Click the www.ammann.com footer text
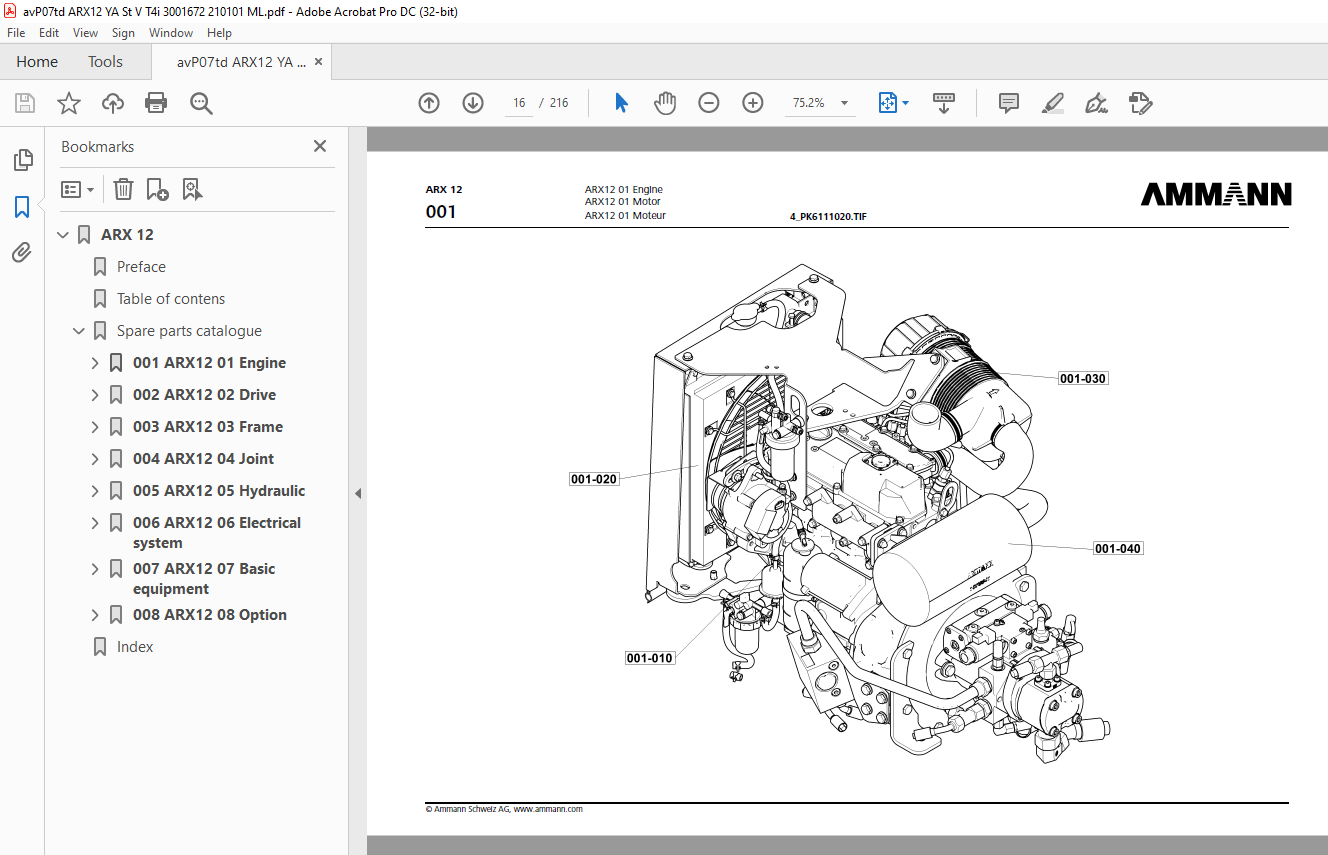1328x855 pixels. (548, 809)
